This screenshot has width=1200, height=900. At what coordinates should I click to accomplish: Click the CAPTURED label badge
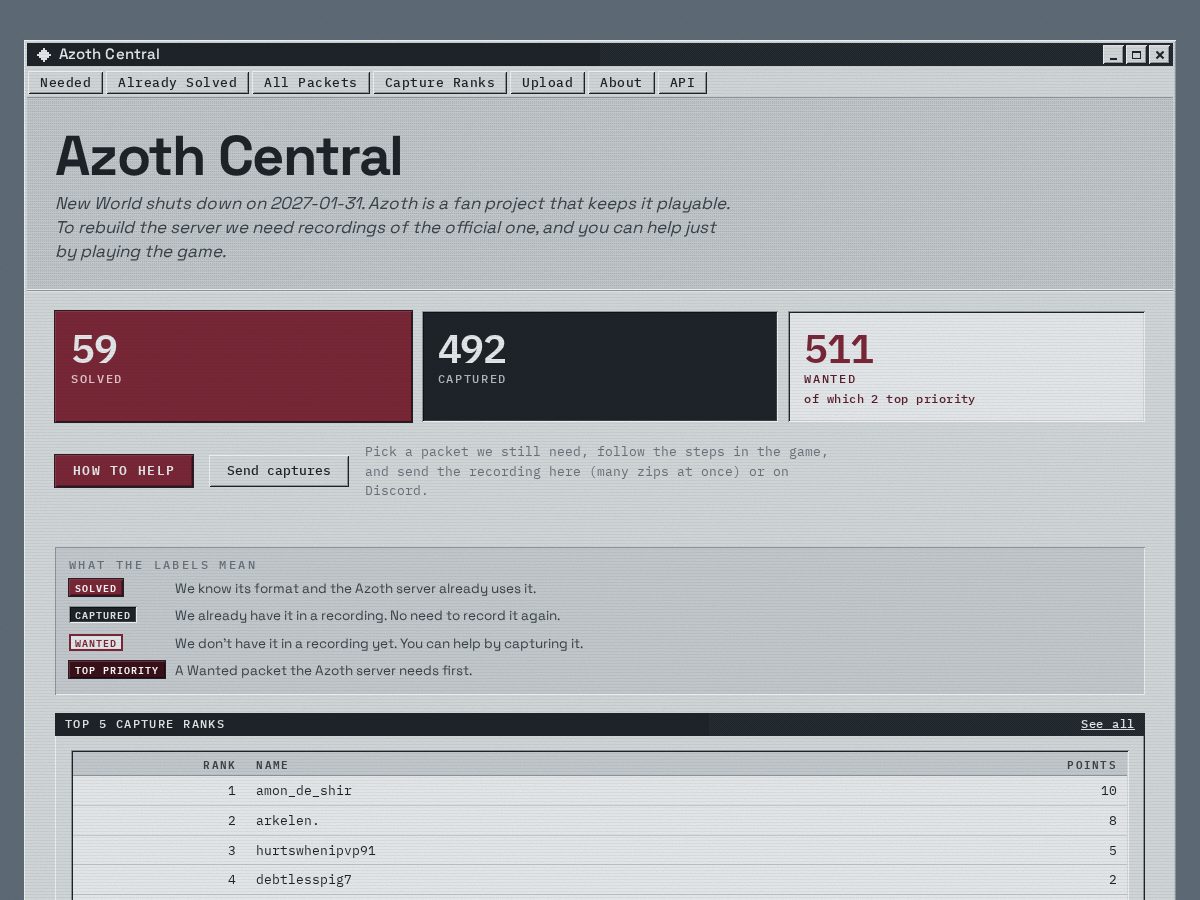coord(103,615)
